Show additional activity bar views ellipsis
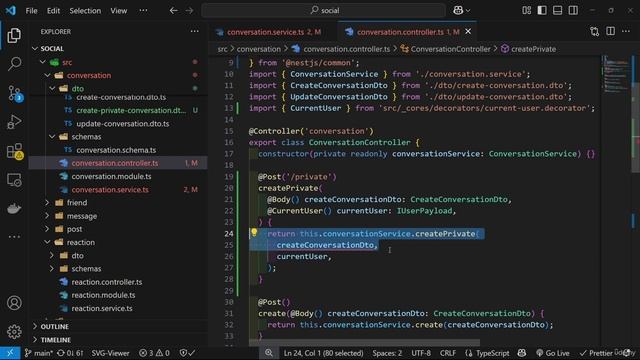Image resolution: width=640 pixels, height=360 pixels. (x=14, y=236)
